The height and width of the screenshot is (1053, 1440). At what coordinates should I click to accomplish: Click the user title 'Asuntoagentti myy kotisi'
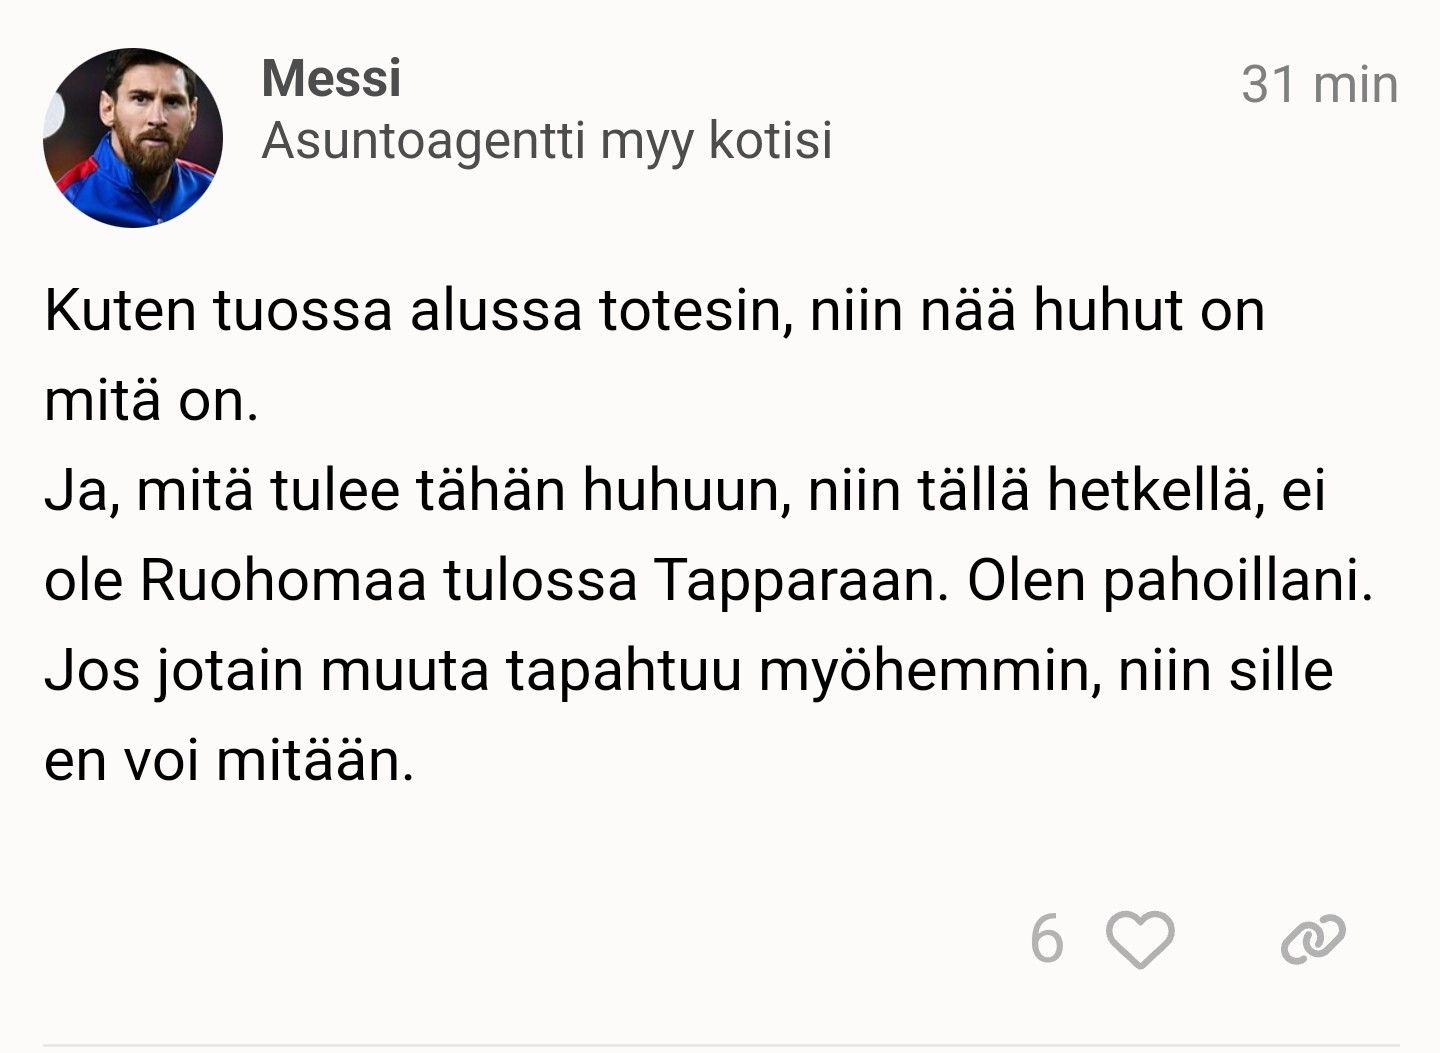(x=546, y=140)
